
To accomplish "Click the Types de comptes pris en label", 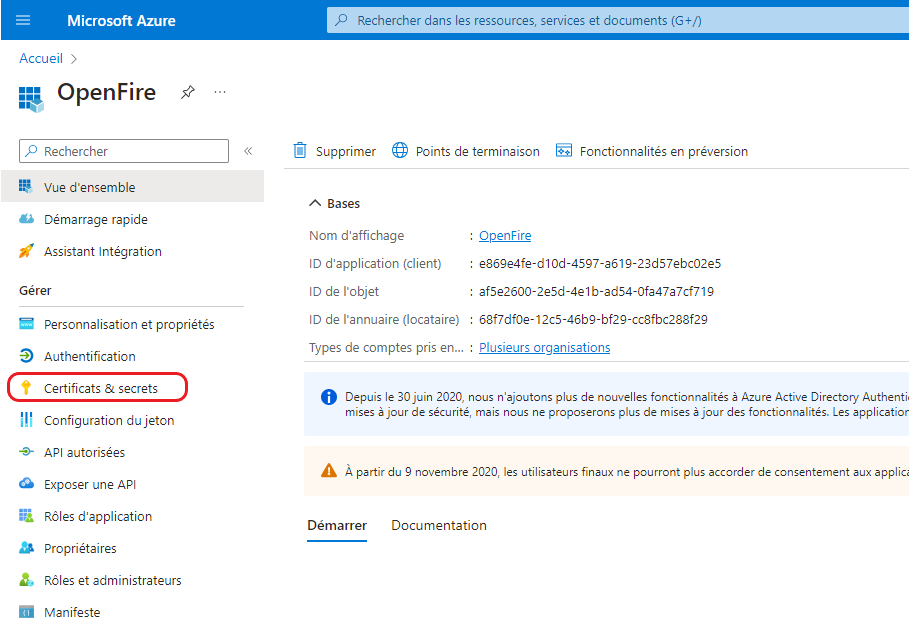I will click(x=386, y=347).
